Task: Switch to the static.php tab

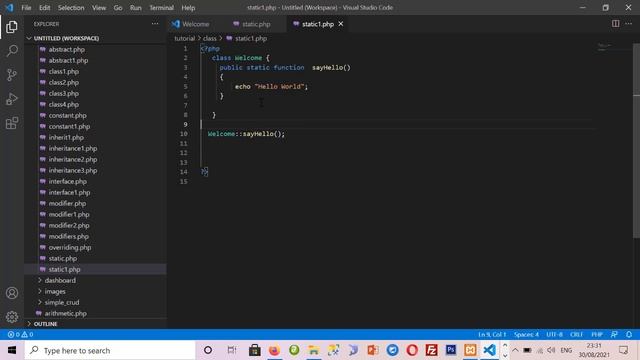Action: (x=256, y=24)
